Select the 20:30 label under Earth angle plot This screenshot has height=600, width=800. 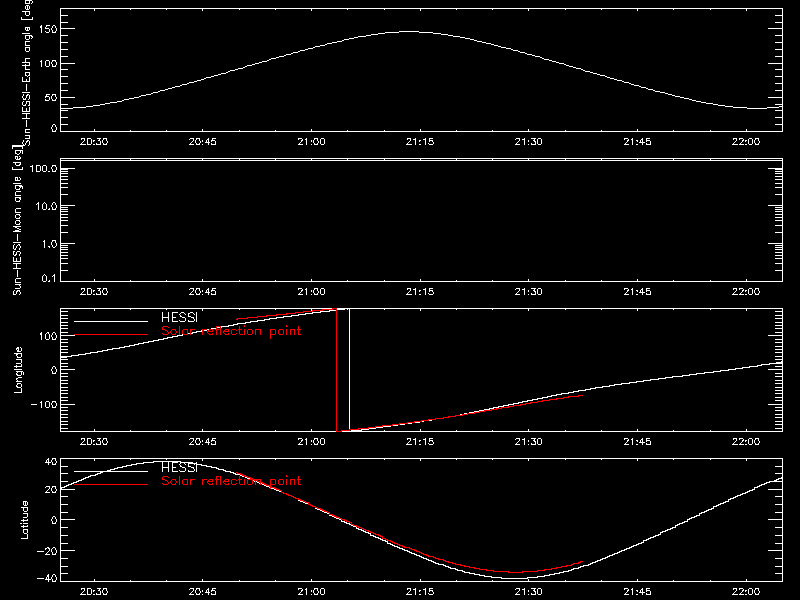(x=94, y=142)
